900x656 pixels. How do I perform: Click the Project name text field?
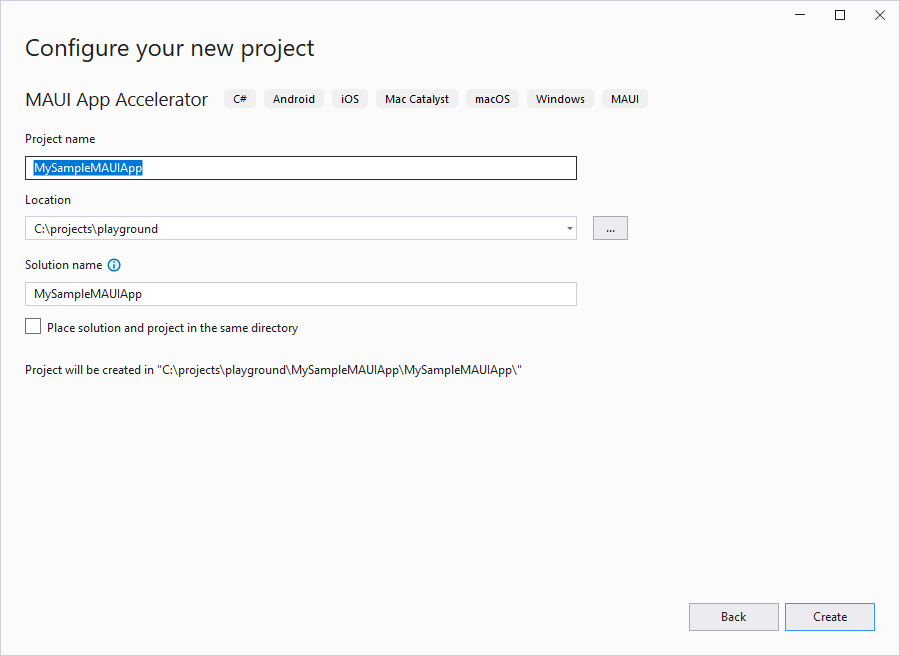coord(300,168)
